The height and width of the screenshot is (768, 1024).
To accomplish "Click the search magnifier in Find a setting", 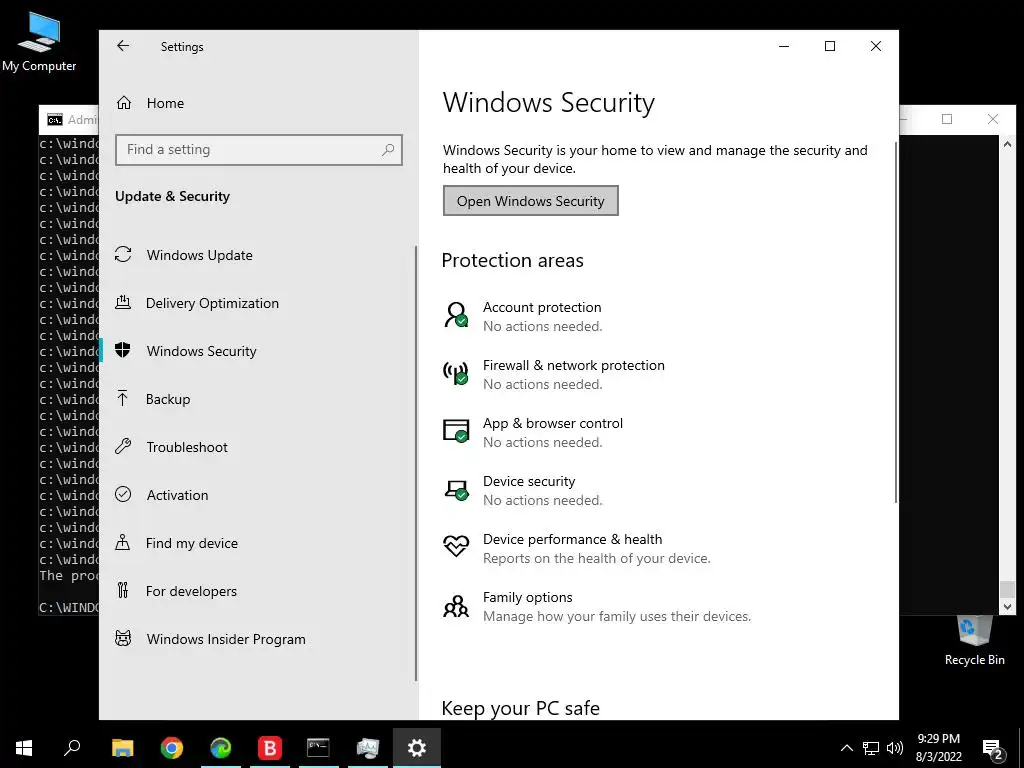I will pyautogui.click(x=388, y=150).
